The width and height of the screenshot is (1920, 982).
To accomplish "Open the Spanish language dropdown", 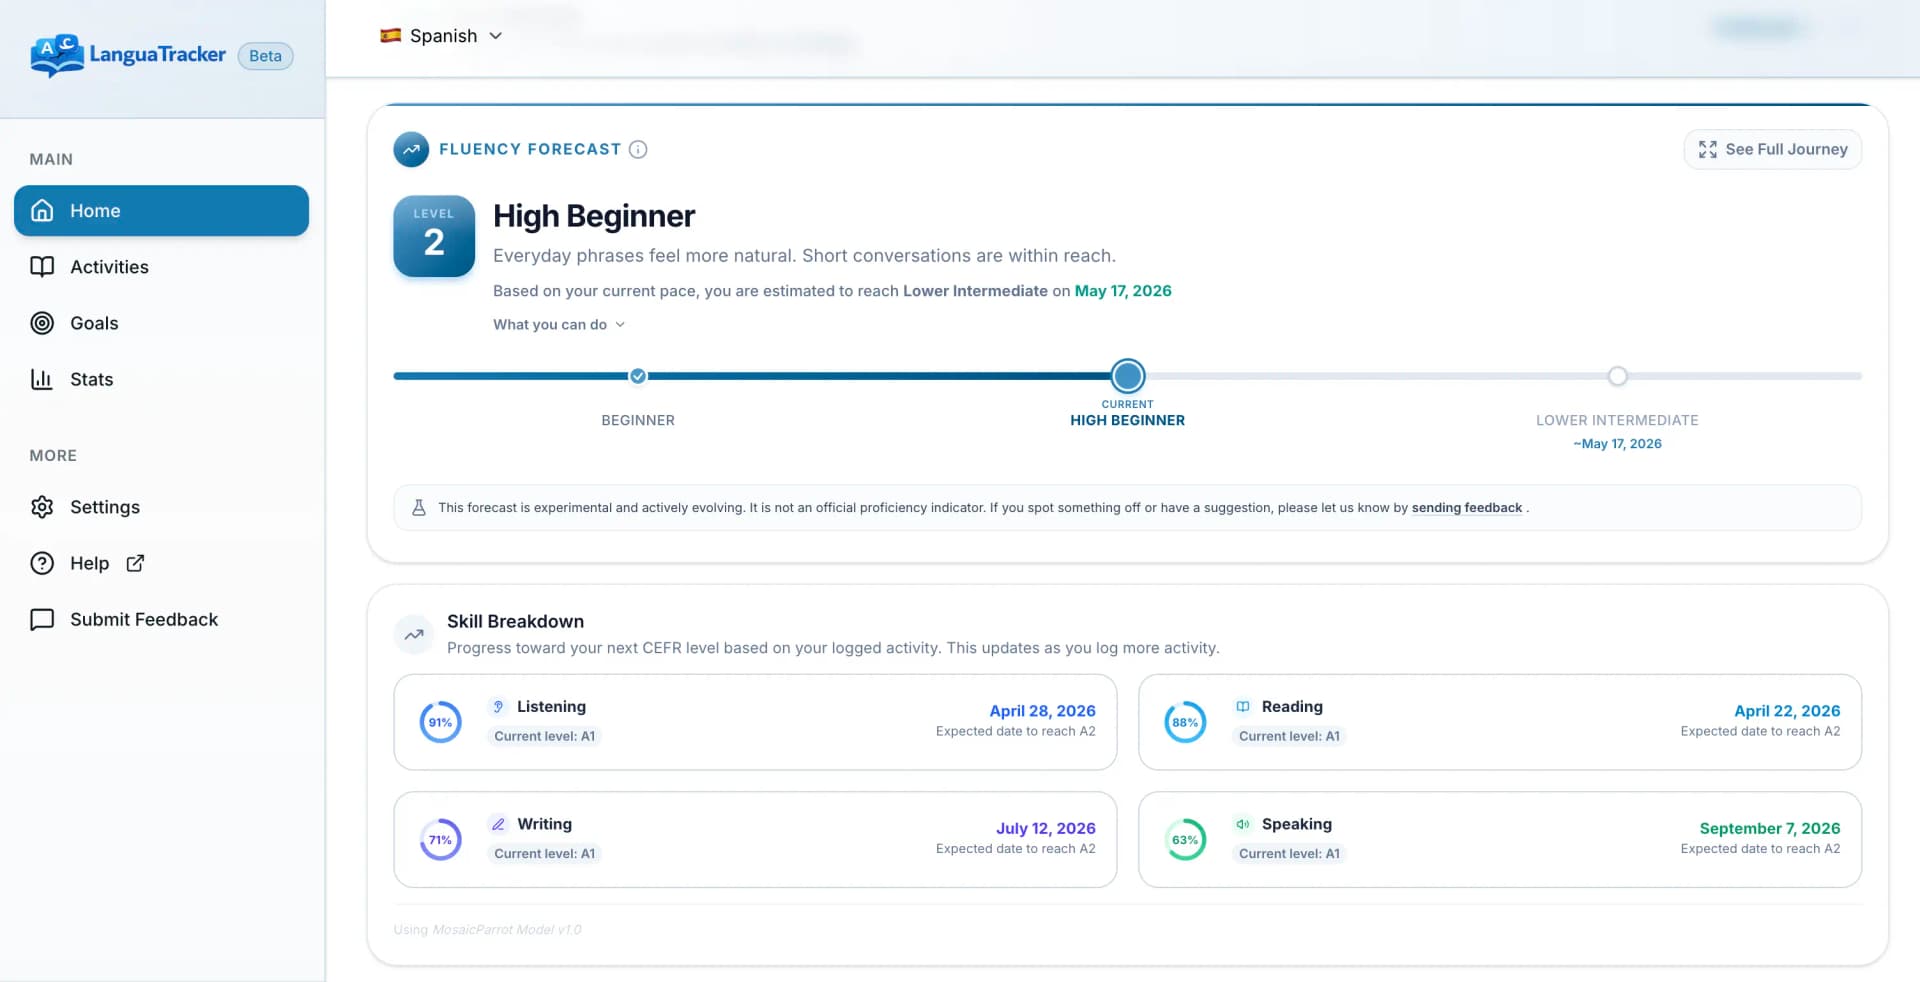I will (441, 36).
